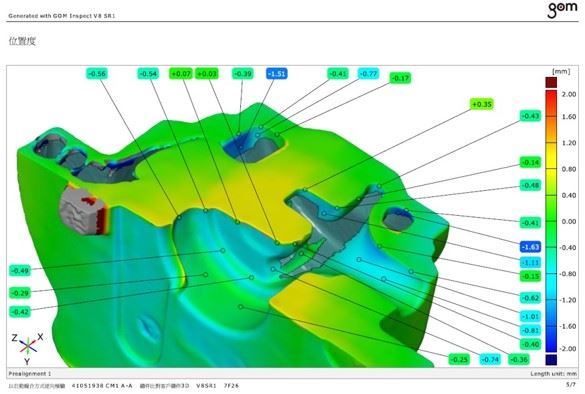Select the -1.51 deviation label

click(276, 74)
